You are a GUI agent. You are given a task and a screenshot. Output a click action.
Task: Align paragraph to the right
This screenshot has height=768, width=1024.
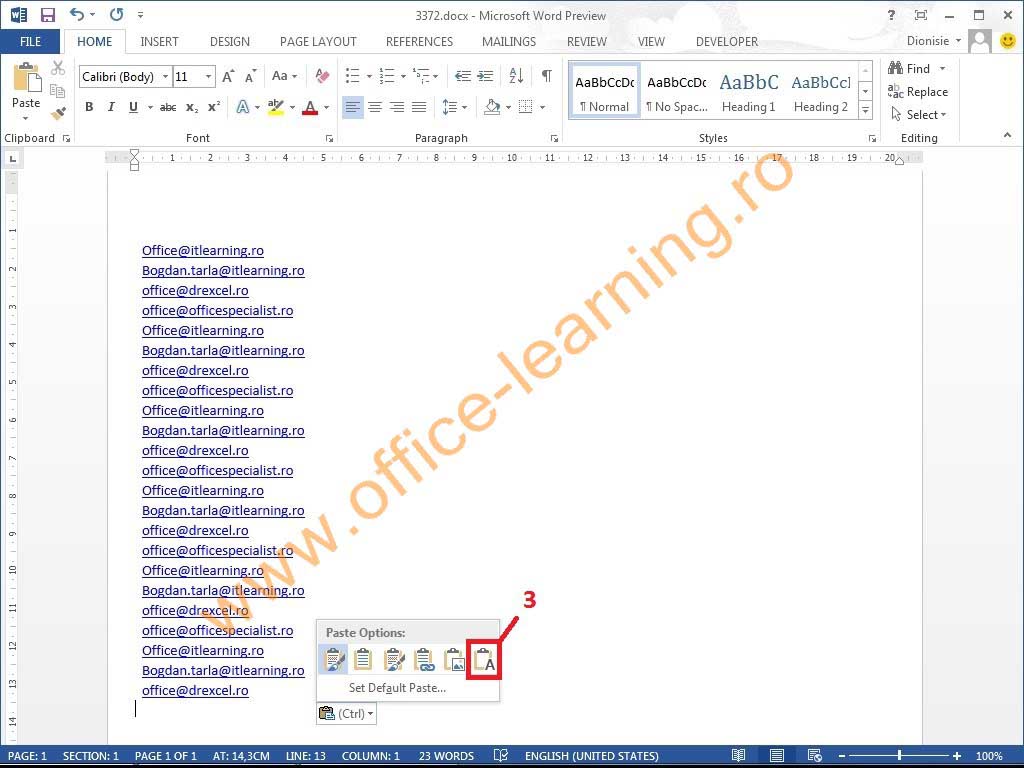tap(397, 107)
